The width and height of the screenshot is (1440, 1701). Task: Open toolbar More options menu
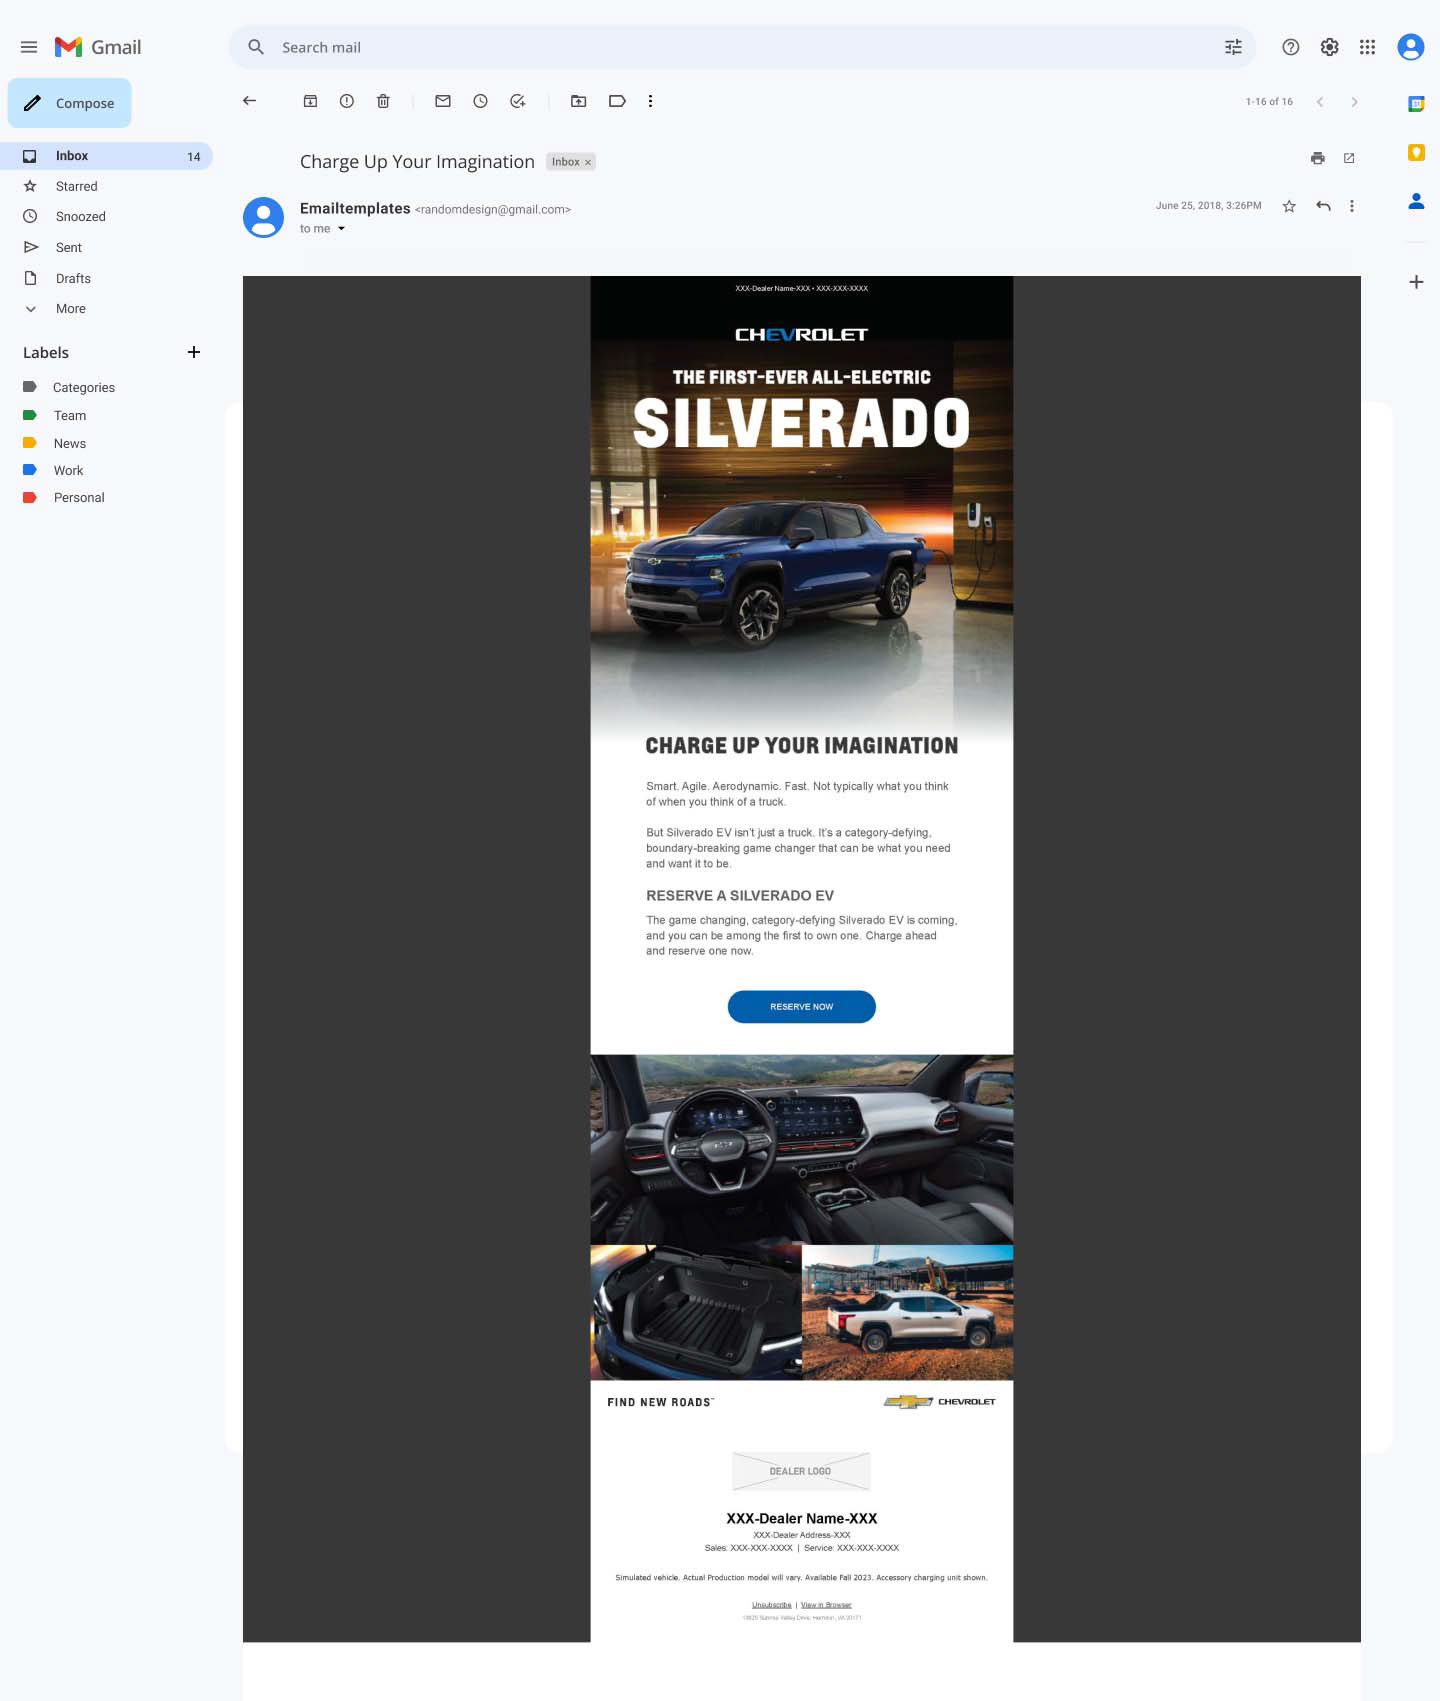(x=651, y=101)
